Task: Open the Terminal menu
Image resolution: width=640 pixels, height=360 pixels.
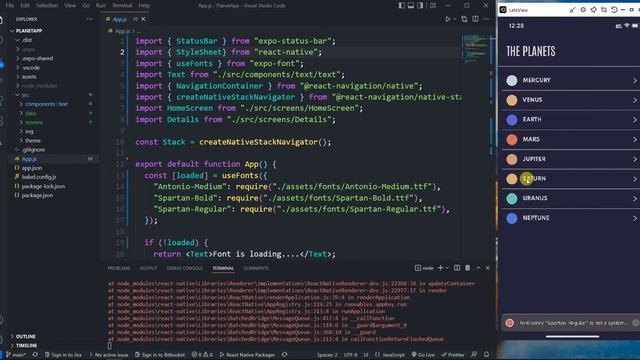Action: (122, 6)
